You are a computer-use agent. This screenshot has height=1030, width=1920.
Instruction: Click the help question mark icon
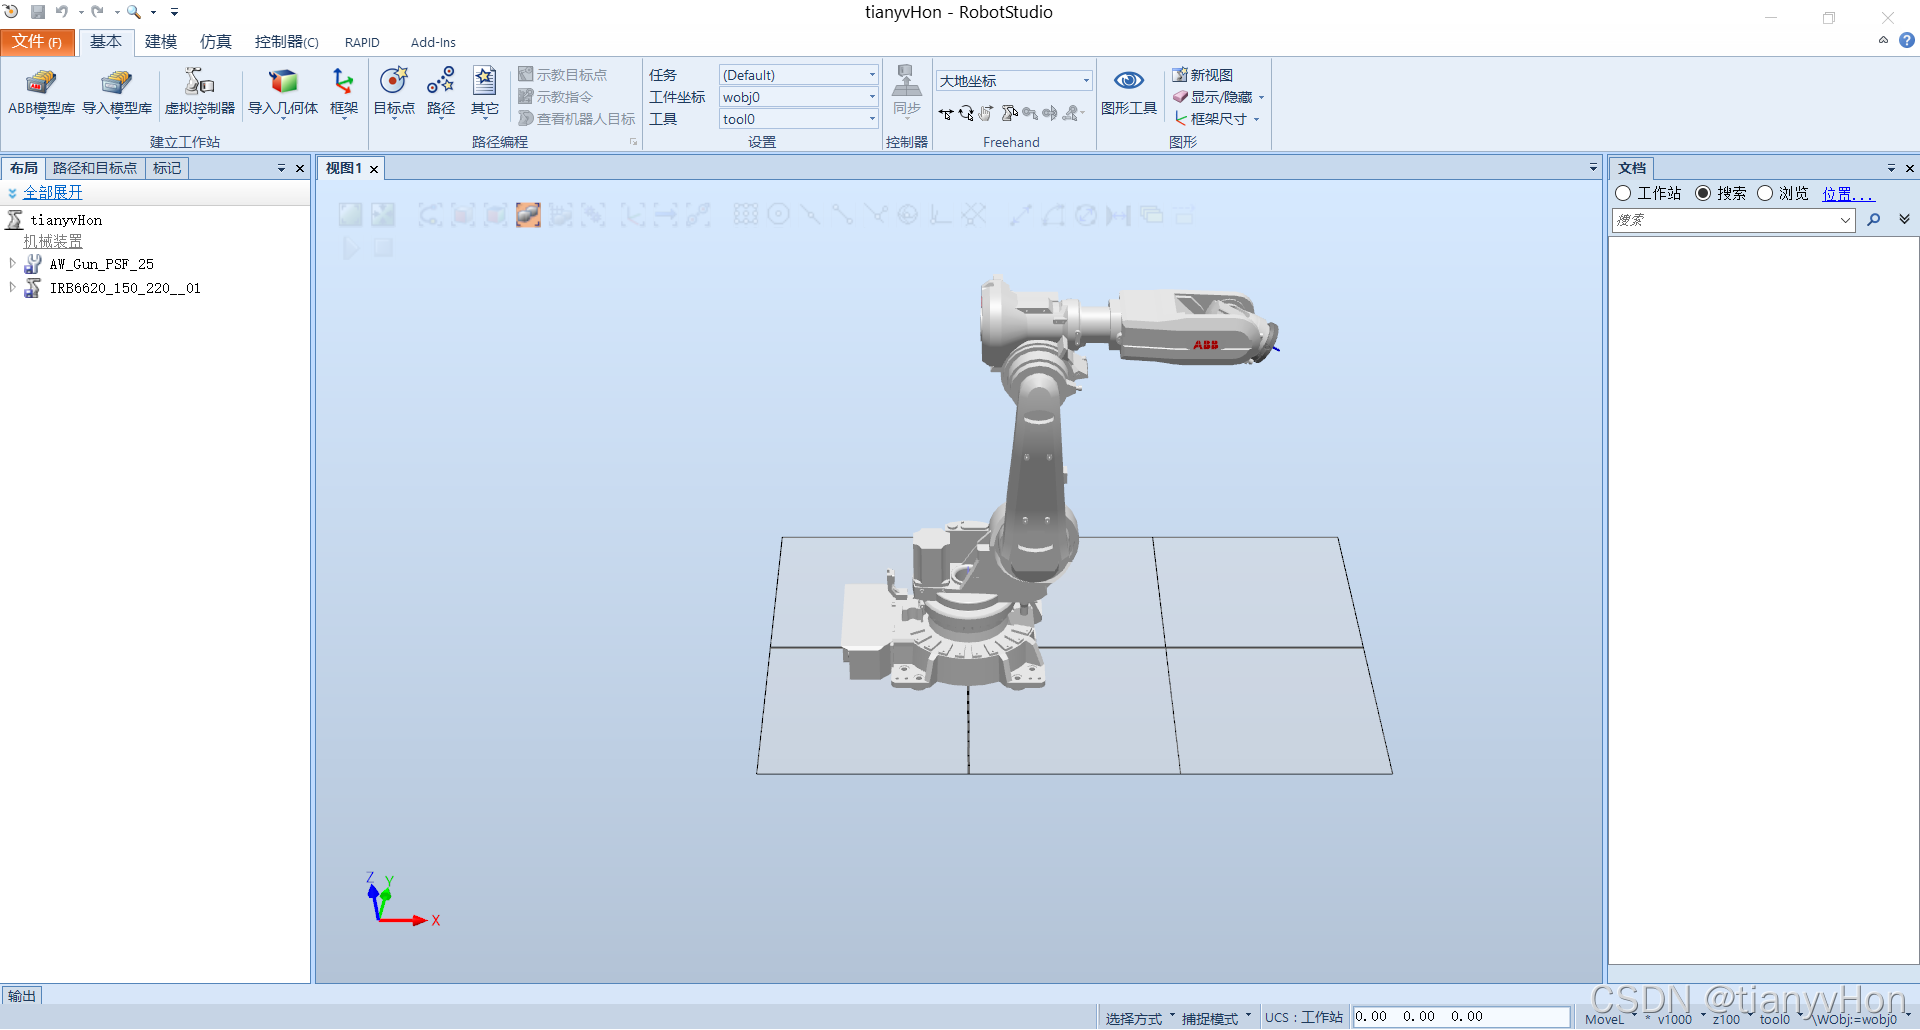[1907, 41]
